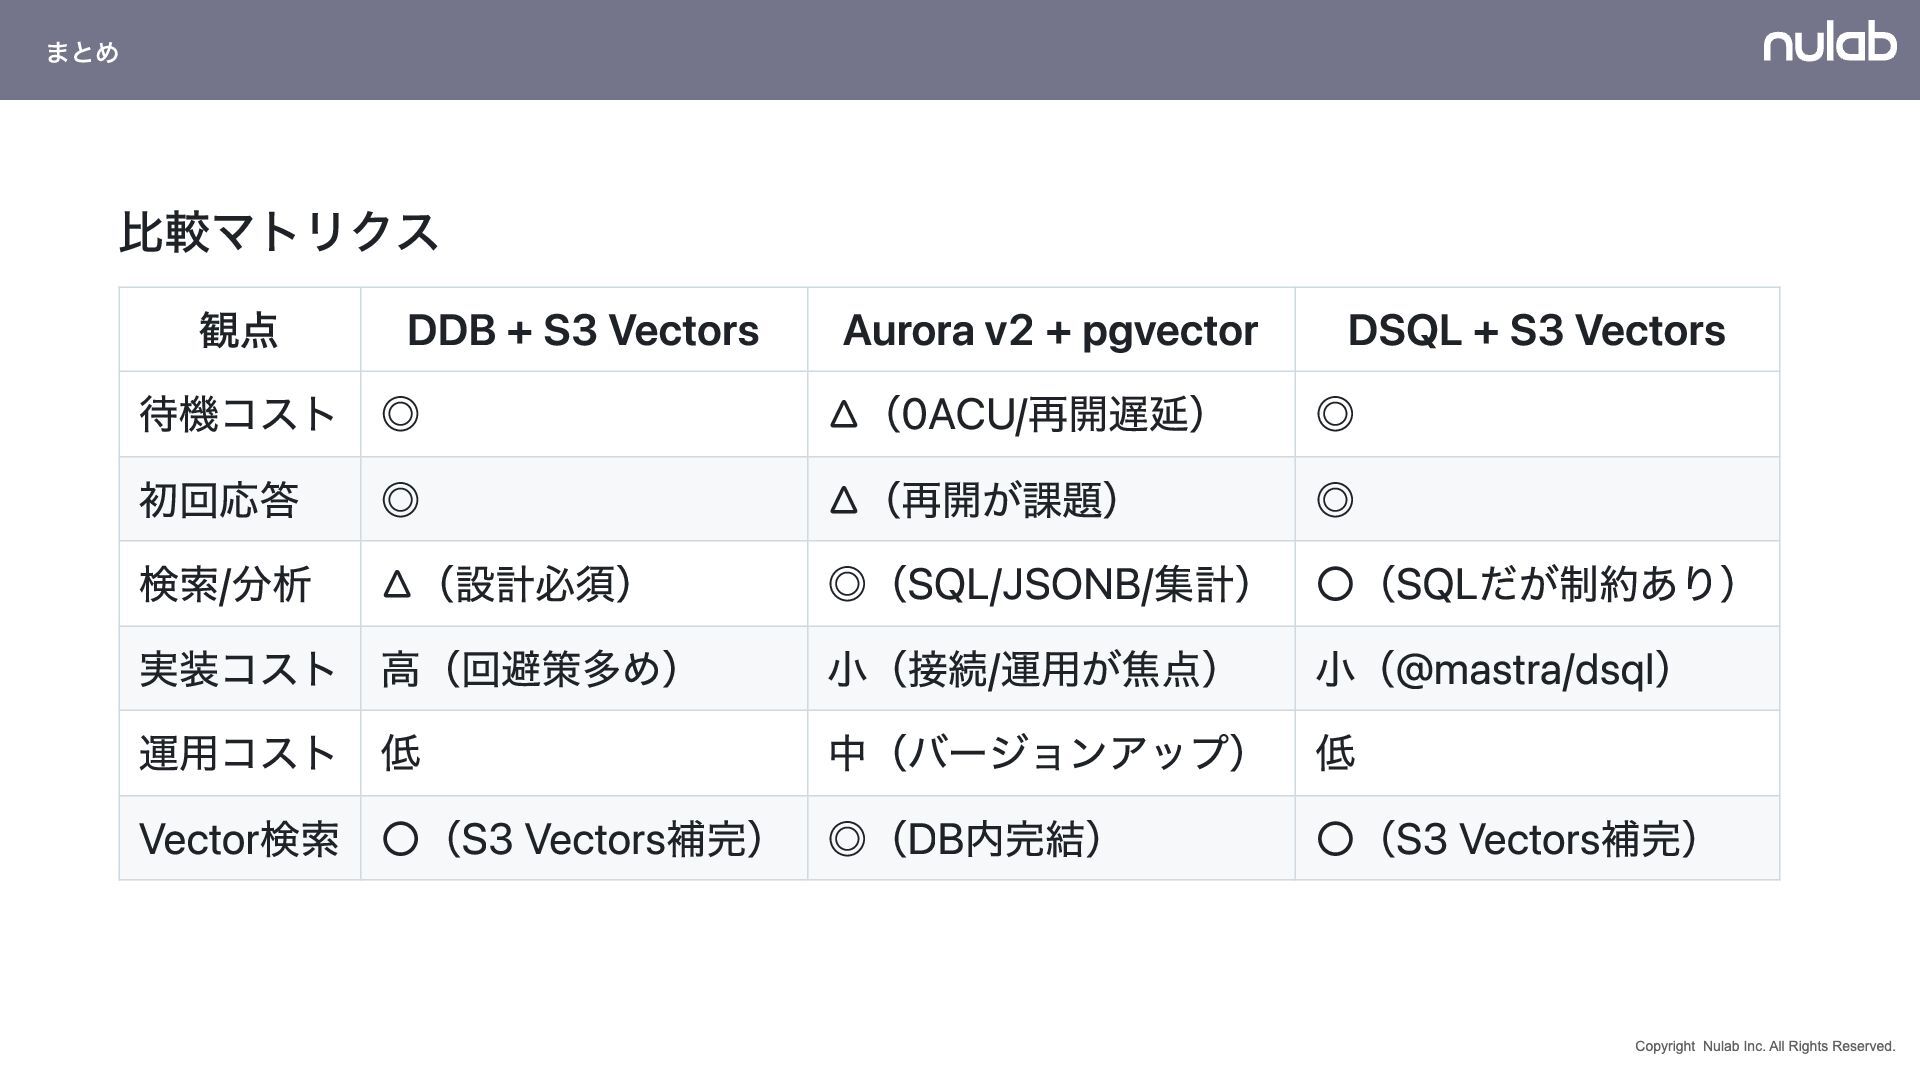Click double-circle icon in DSQL 初回応答 cell
The image size is (1920, 1080).
point(1335,499)
